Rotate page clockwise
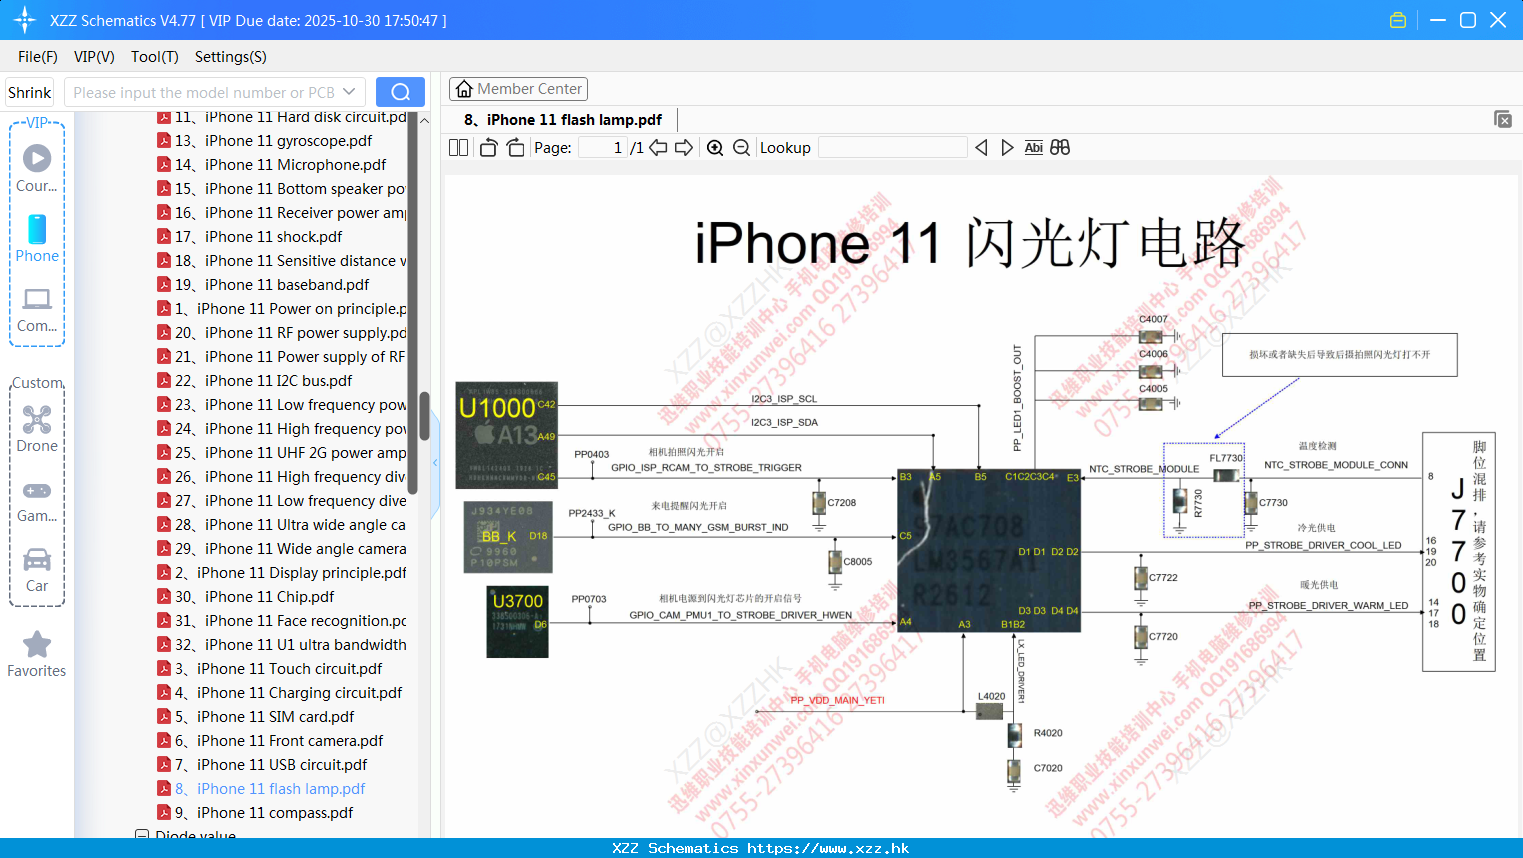The image size is (1523, 858). coord(515,148)
